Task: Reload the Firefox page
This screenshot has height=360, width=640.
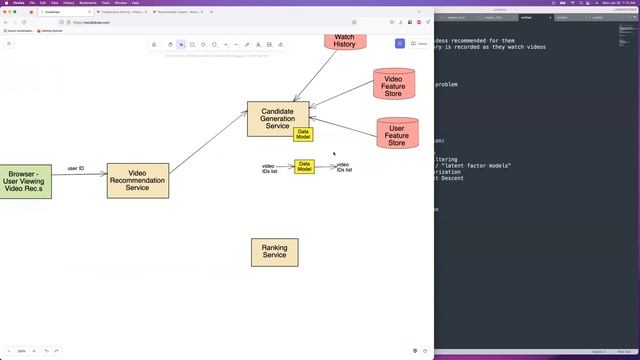Action: (x=24, y=22)
